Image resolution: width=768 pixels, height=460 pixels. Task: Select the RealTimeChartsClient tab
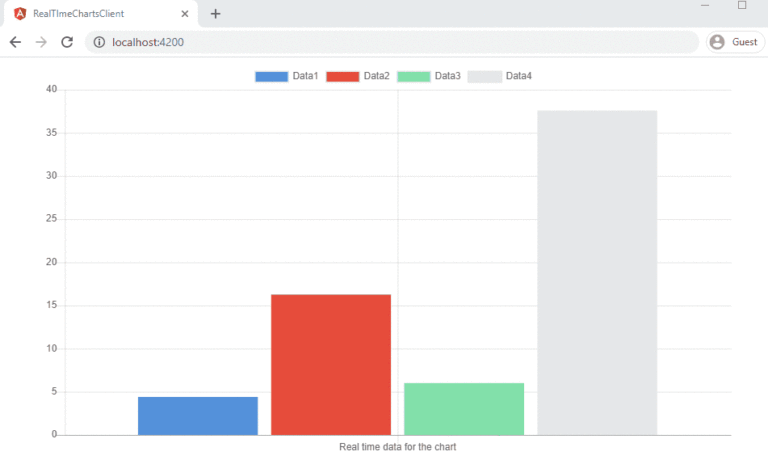(100, 14)
